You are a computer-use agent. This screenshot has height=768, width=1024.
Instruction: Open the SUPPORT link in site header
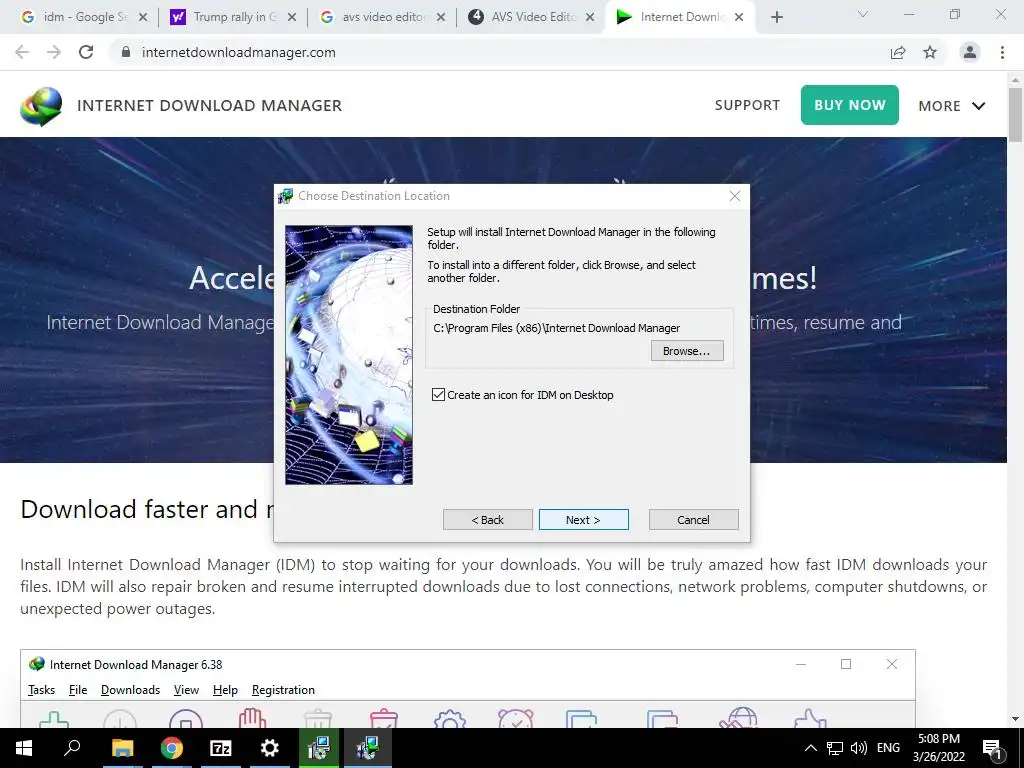[747, 105]
